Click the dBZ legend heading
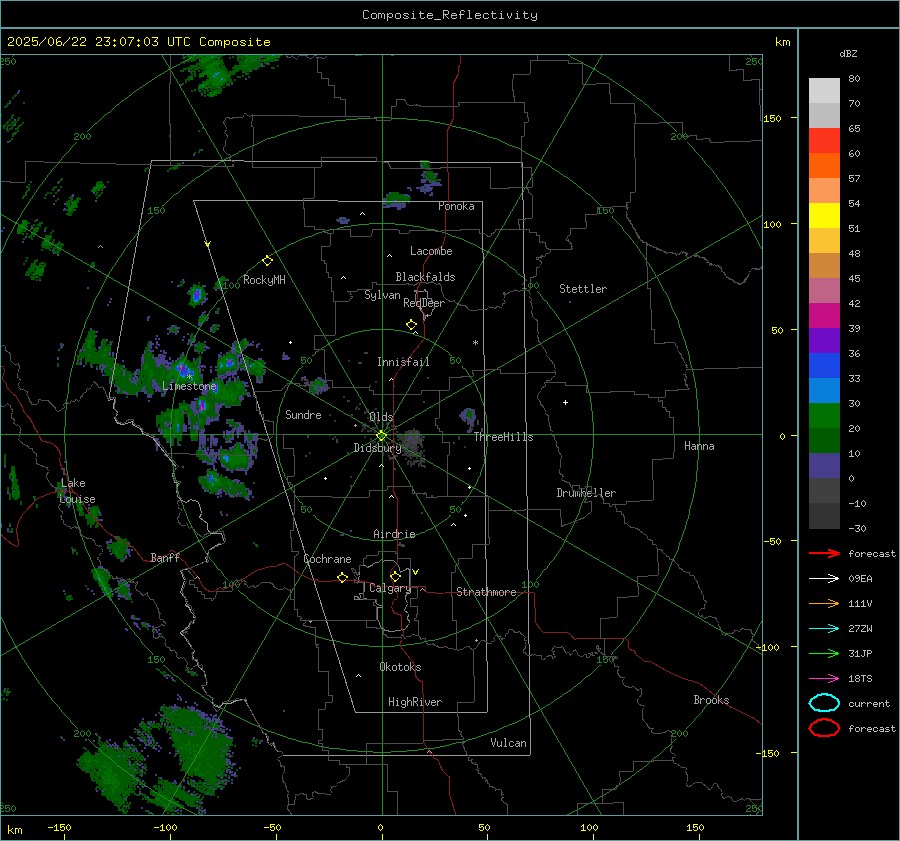The width and height of the screenshot is (900, 841). 848,53
